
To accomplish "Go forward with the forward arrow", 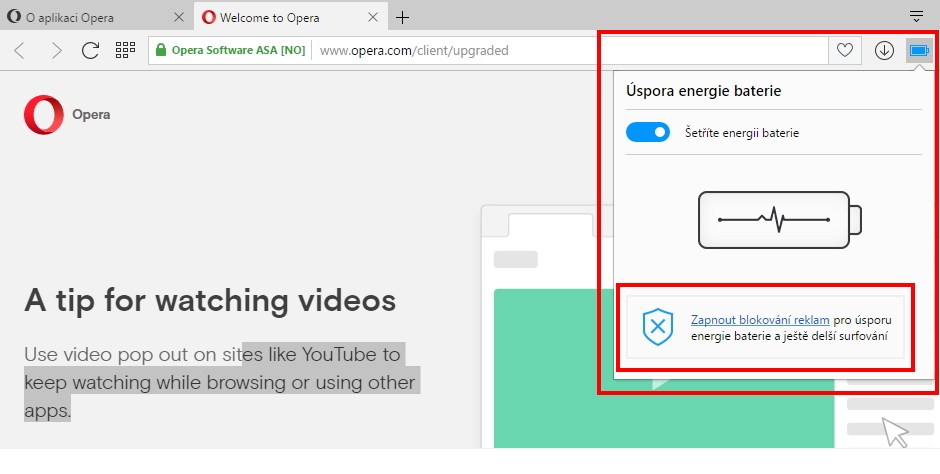I will click(57, 50).
